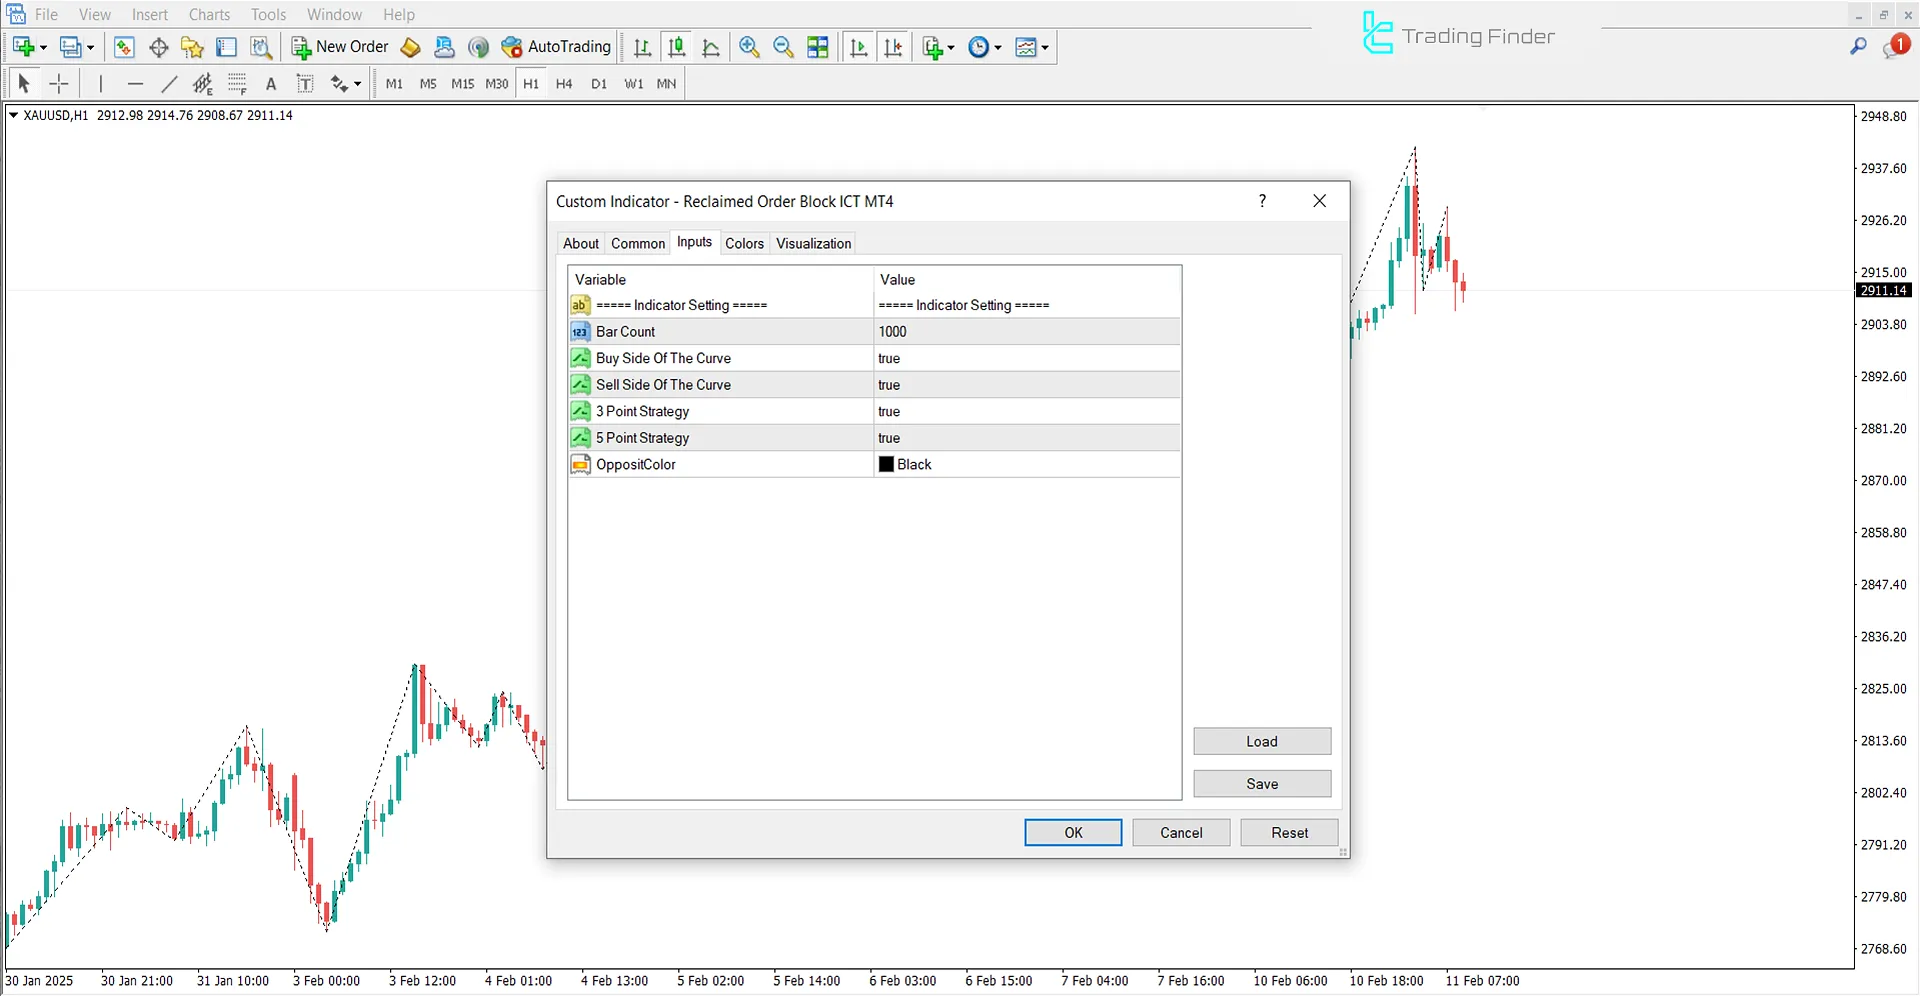Image resolution: width=1920 pixels, height=996 pixels.
Task: Select the Crosshair tool
Action: coord(59,83)
